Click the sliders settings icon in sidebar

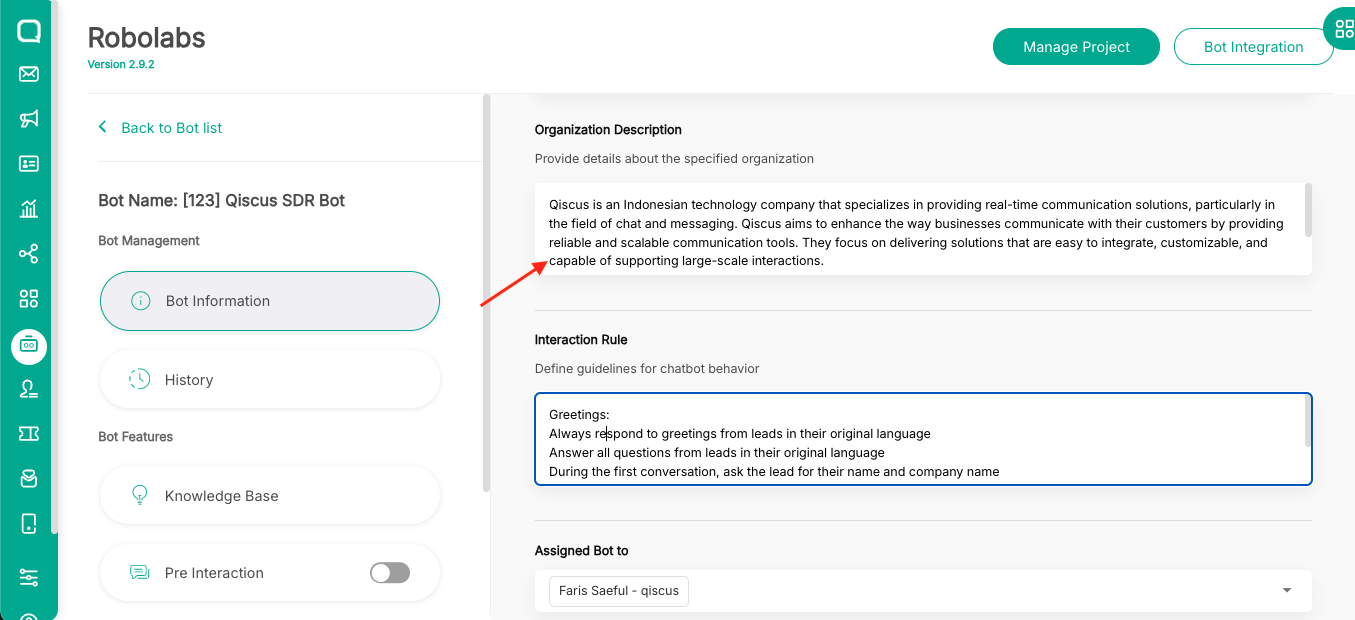click(x=29, y=578)
